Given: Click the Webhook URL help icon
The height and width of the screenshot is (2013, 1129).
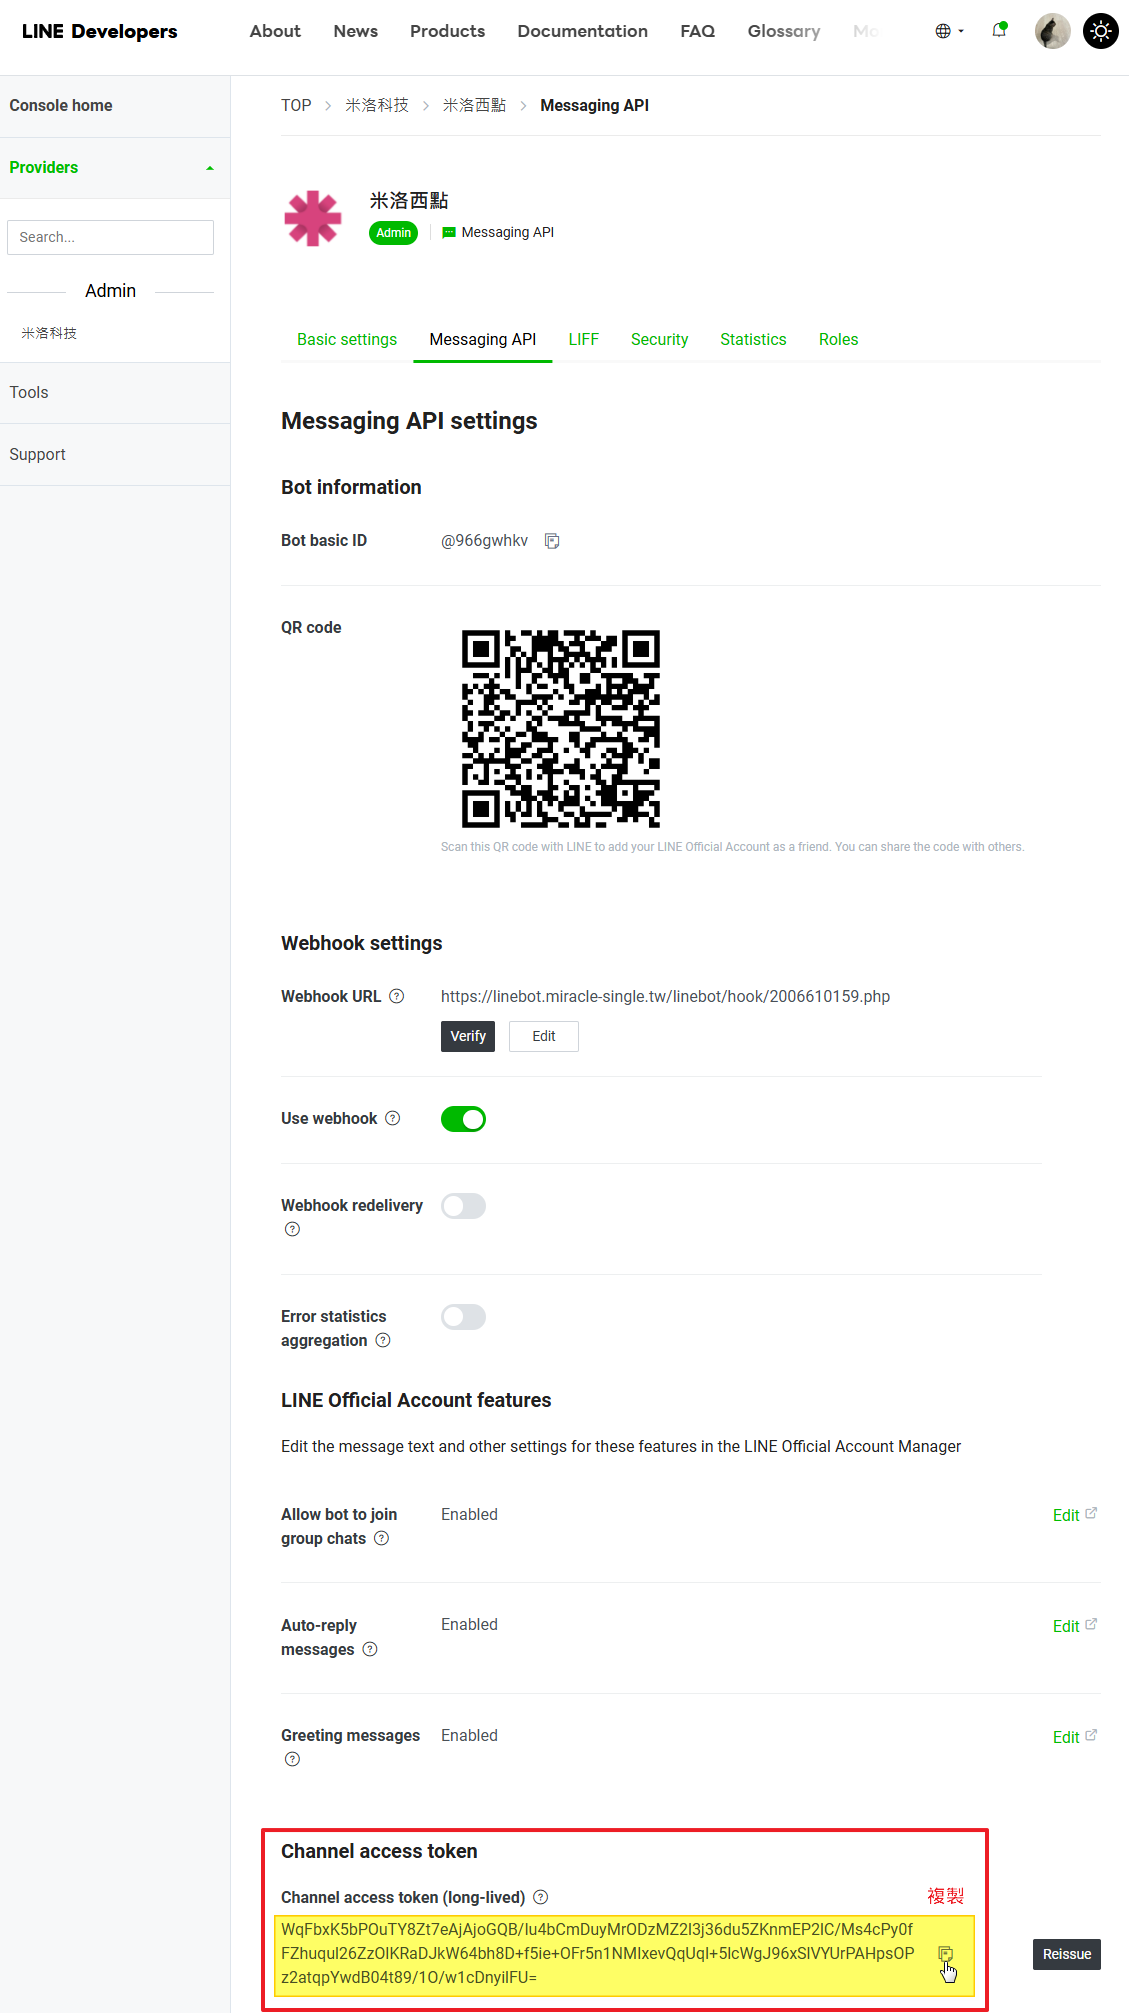Looking at the screenshot, I should [397, 996].
